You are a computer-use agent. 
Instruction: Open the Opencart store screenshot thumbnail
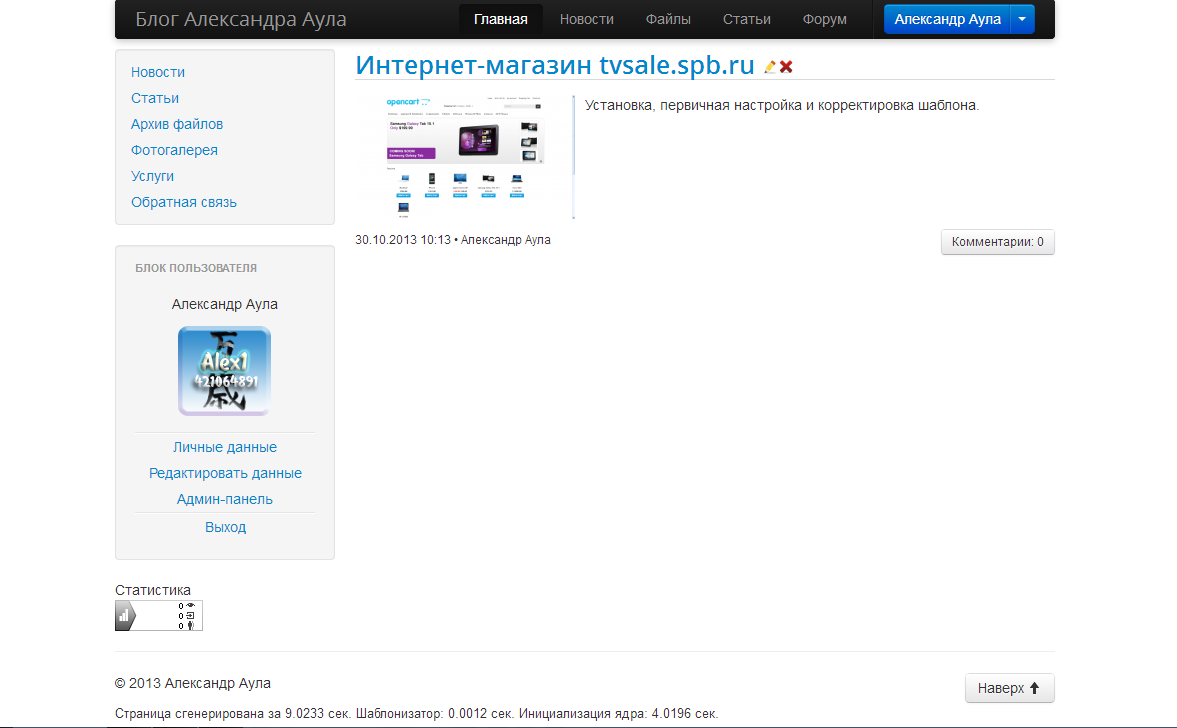pos(465,157)
